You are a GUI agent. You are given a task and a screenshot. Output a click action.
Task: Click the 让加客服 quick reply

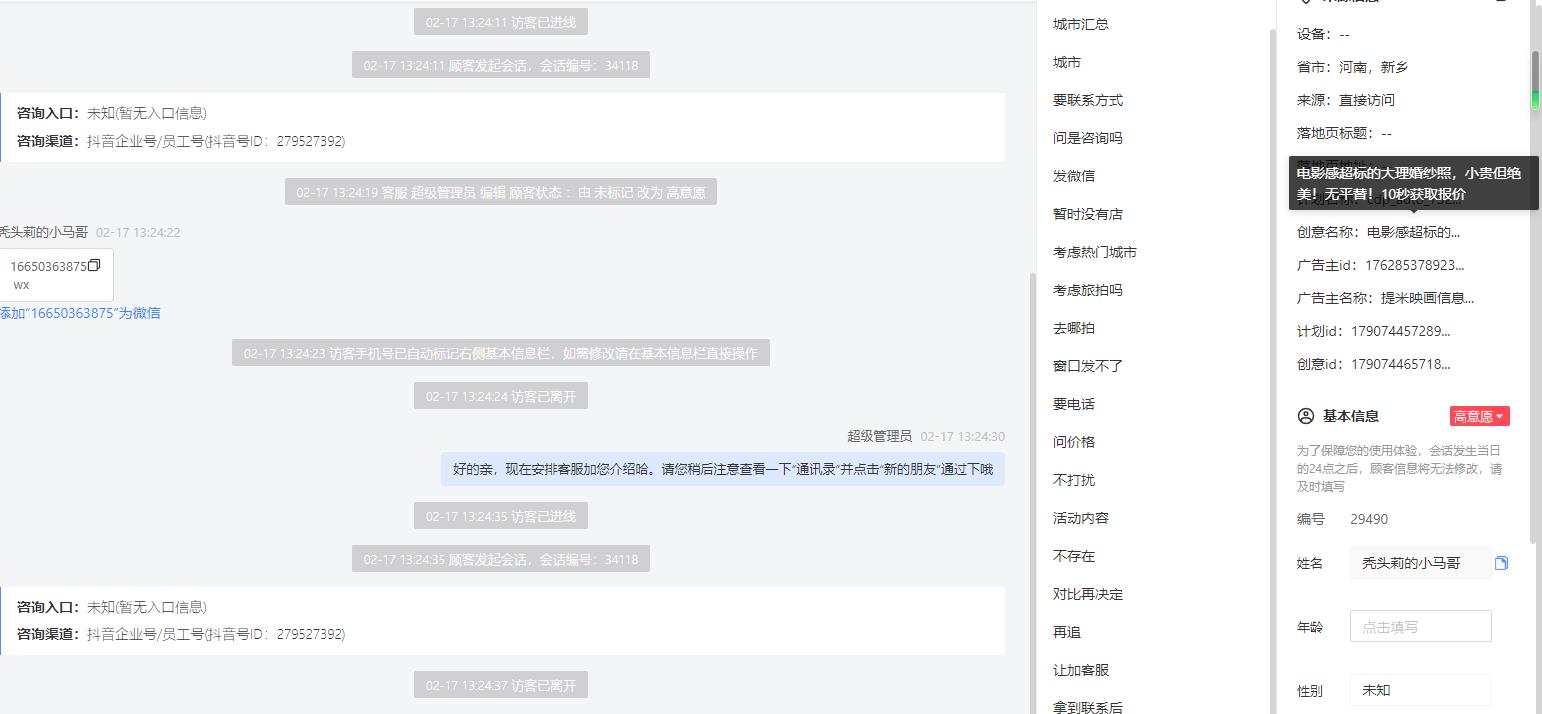click(1081, 670)
